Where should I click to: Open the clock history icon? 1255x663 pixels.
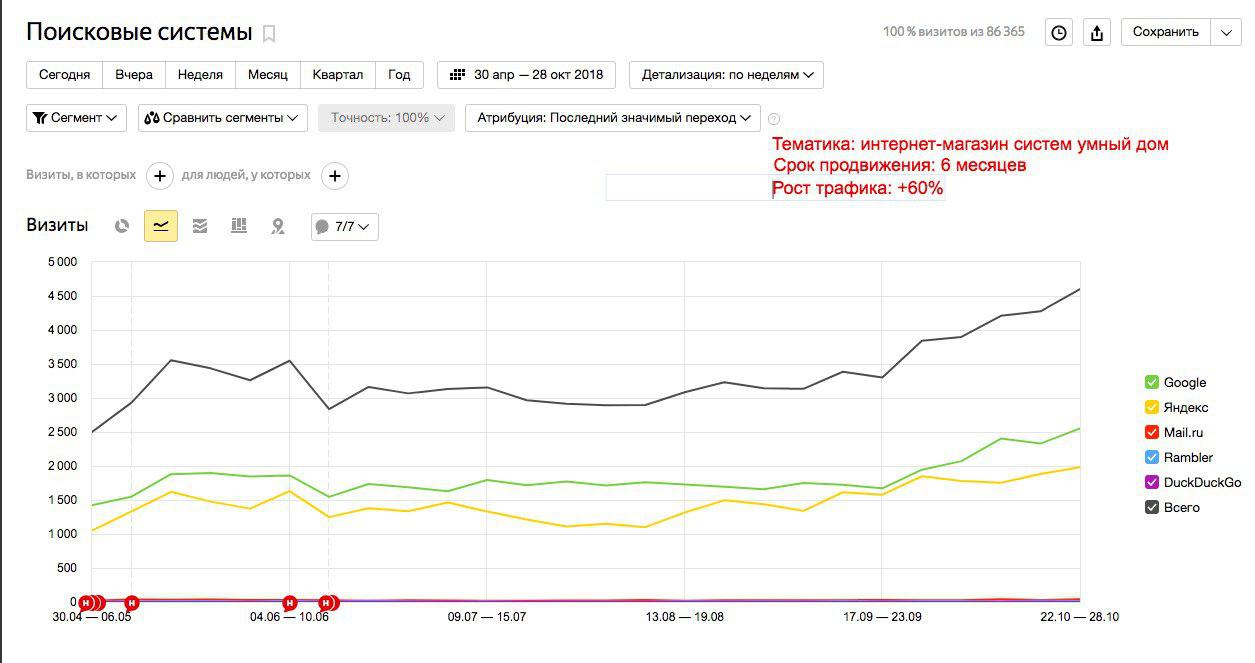pos(1058,32)
